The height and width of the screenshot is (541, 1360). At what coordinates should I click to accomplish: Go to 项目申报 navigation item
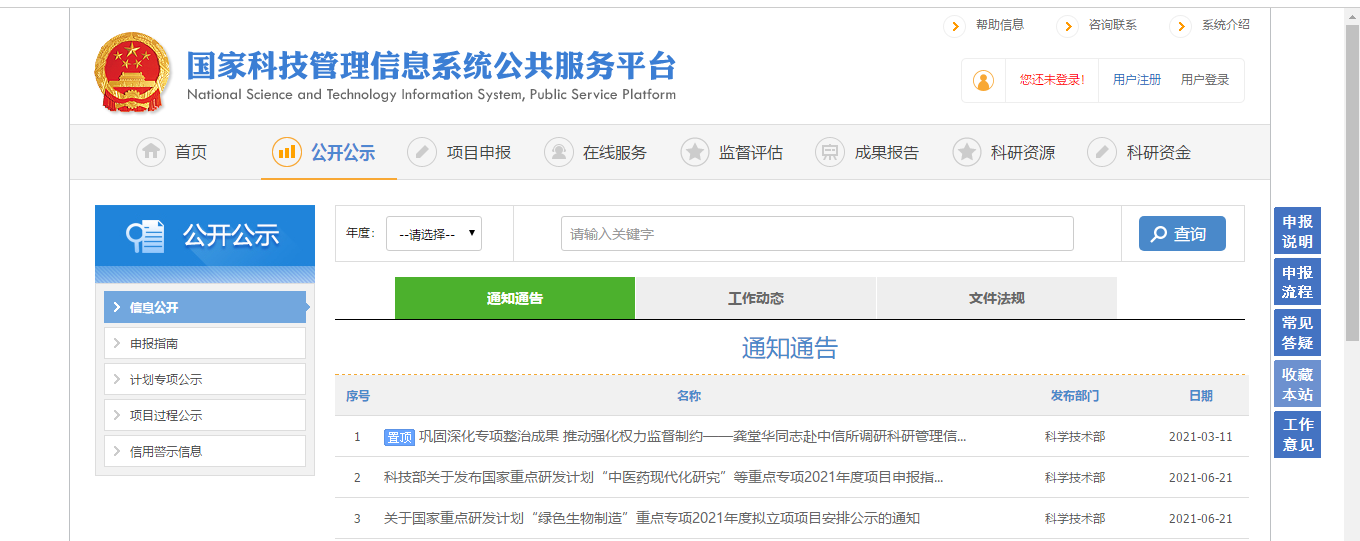[479, 153]
